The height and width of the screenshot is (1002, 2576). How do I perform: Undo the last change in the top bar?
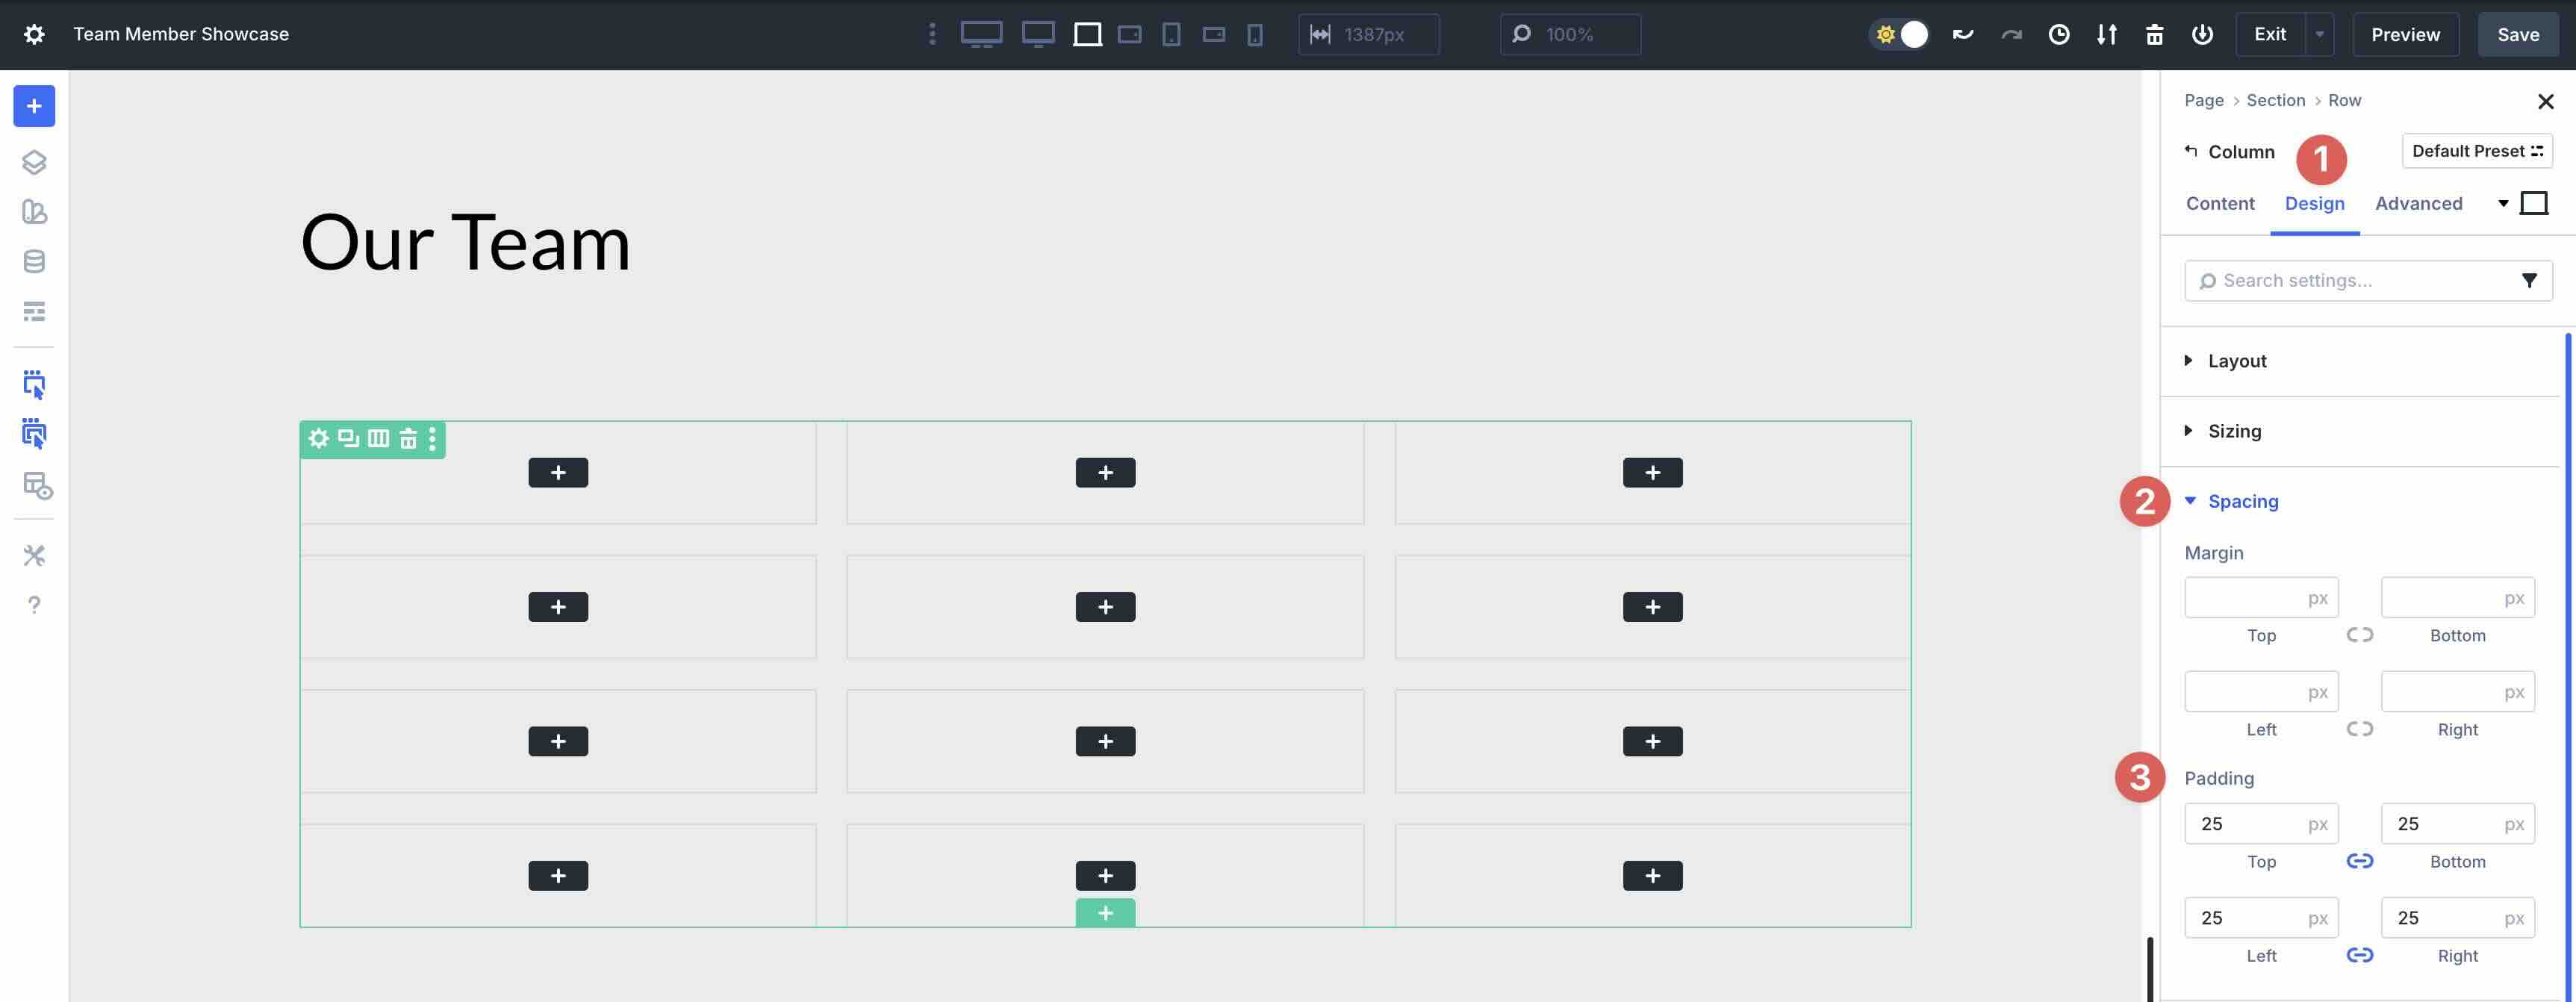pos(1963,33)
